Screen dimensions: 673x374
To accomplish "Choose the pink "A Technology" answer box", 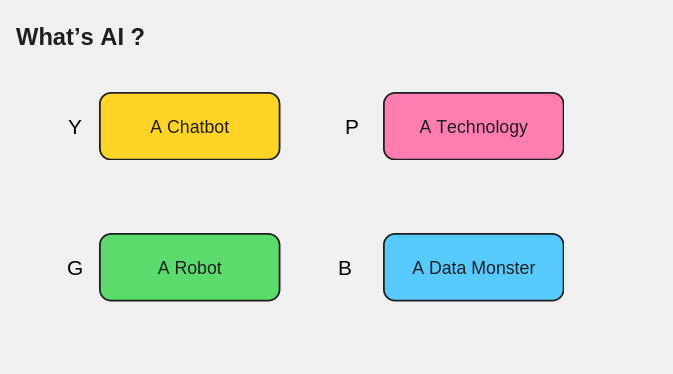I will tap(473, 126).
